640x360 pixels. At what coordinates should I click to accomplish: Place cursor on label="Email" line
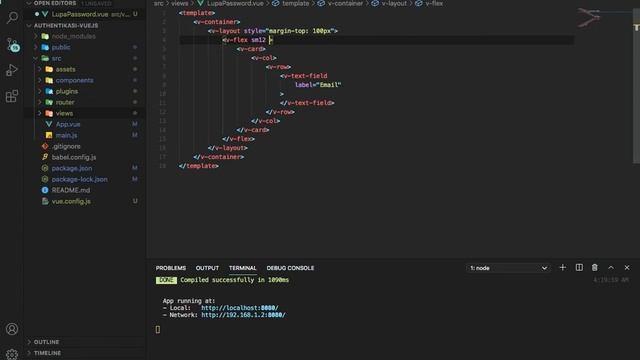[x=318, y=85]
